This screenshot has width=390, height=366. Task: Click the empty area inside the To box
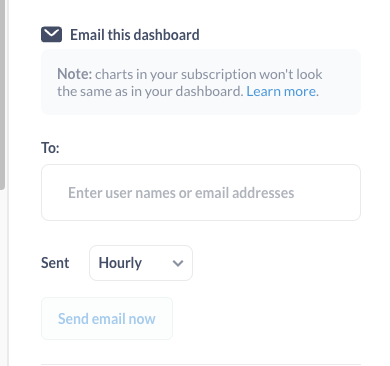click(327, 192)
